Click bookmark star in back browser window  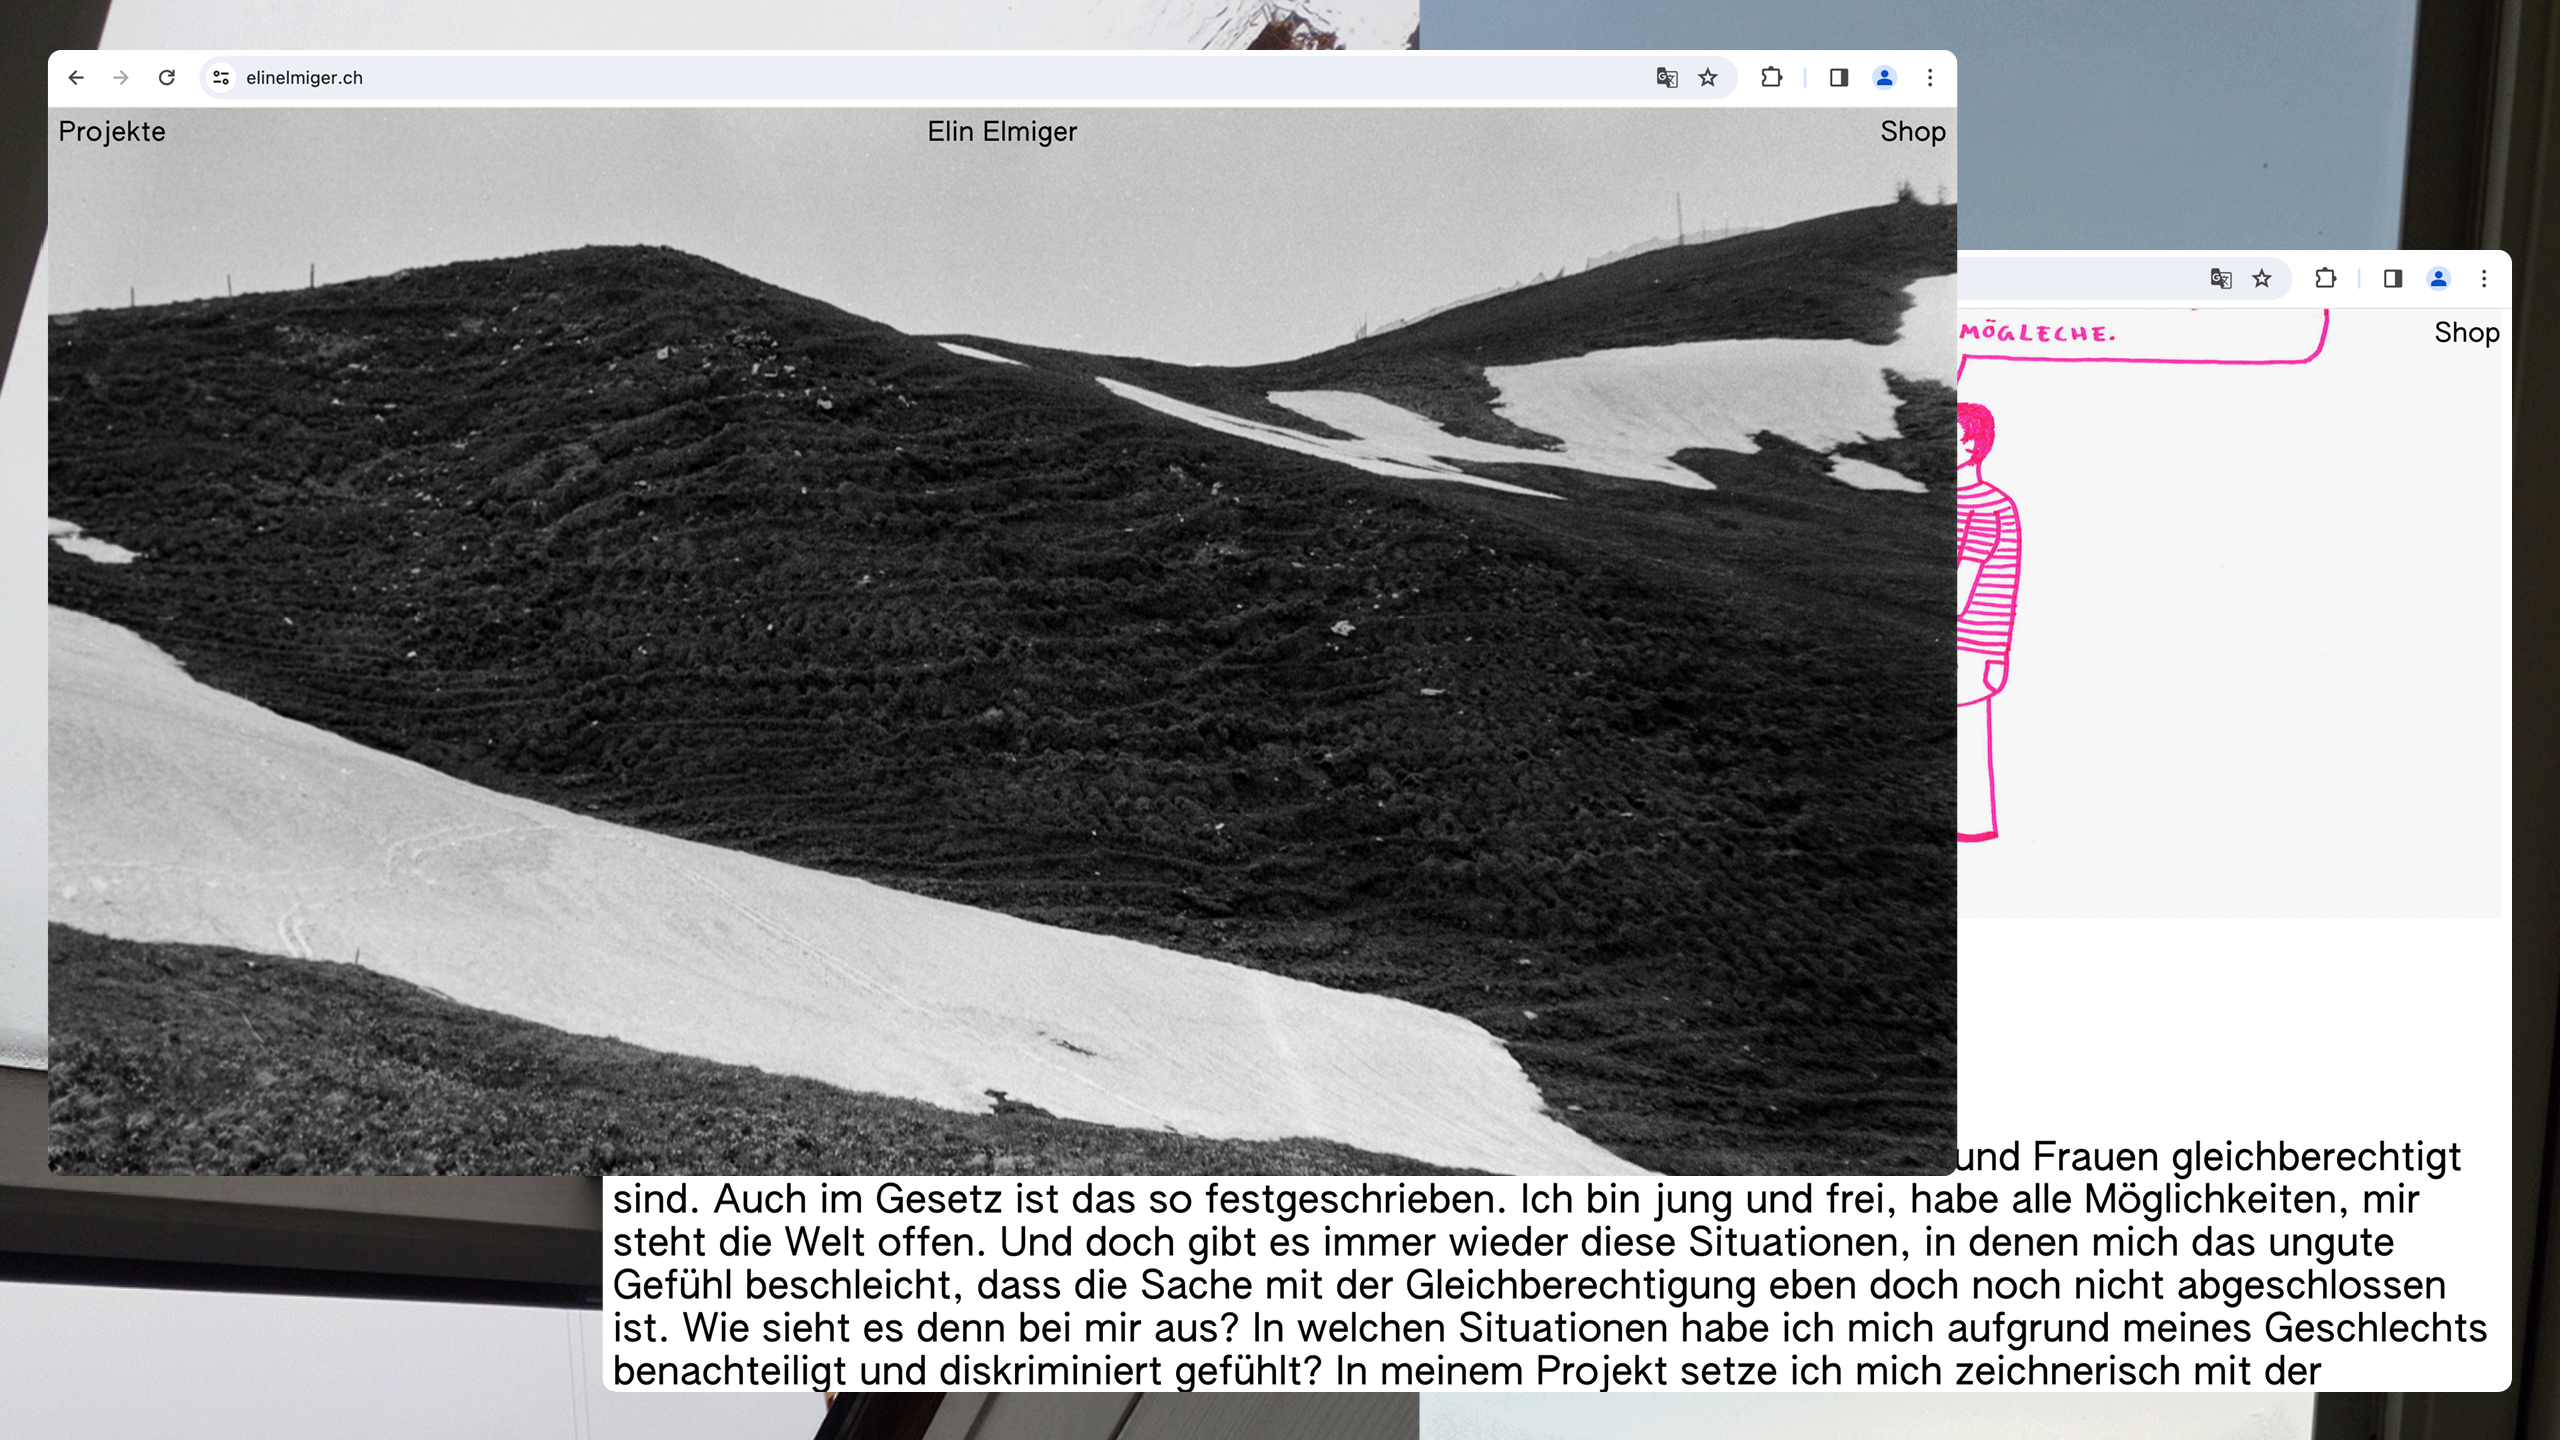tap(2262, 278)
